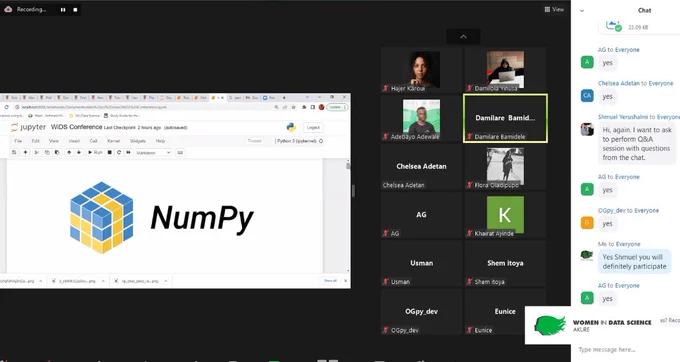Select Chelsea Adetan's participant tile

pos(421,166)
